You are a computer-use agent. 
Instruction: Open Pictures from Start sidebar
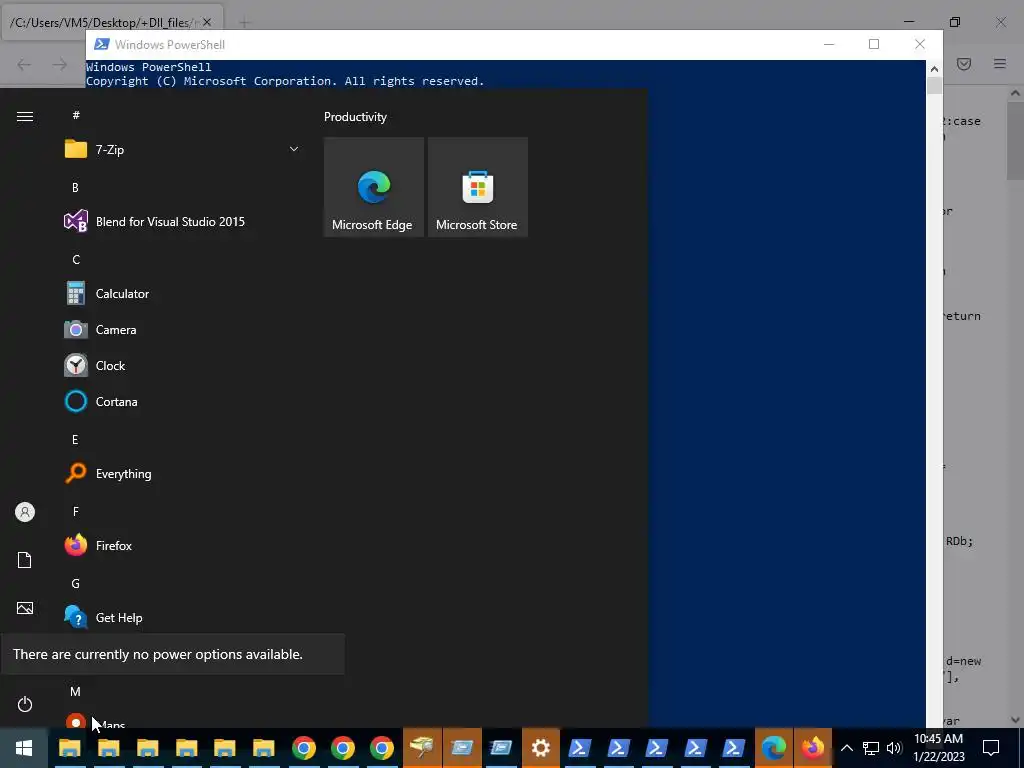[25, 608]
